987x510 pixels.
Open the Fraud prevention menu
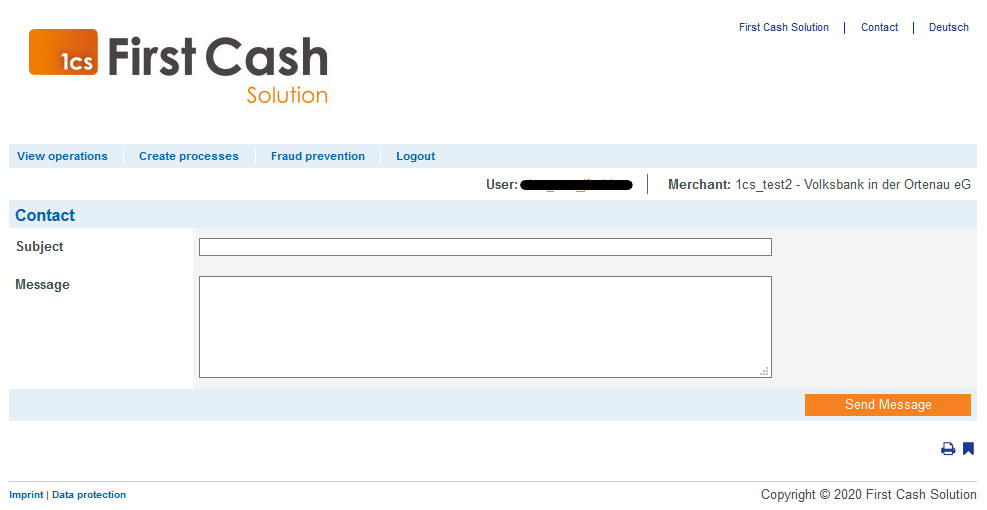coord(318,156)
